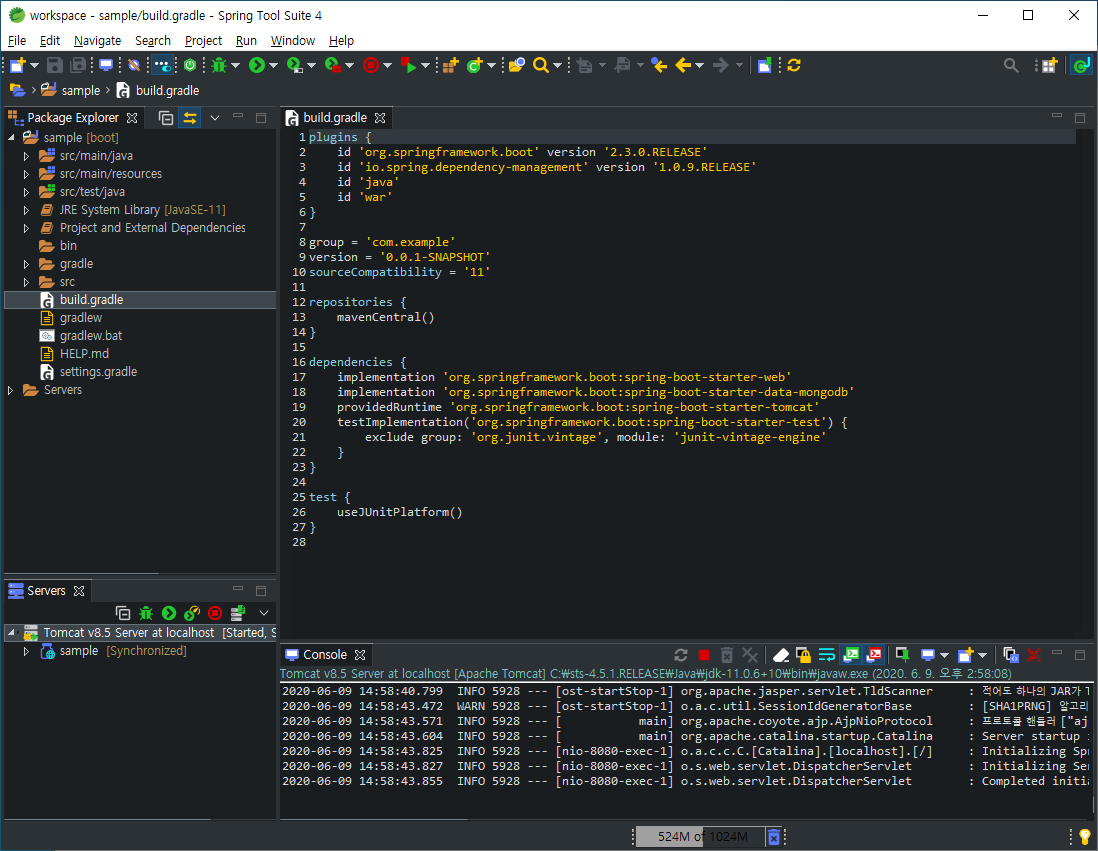The image size is (1098, 851).
Task: Click the Open Type folder icon
Action: tap(516, 65)
